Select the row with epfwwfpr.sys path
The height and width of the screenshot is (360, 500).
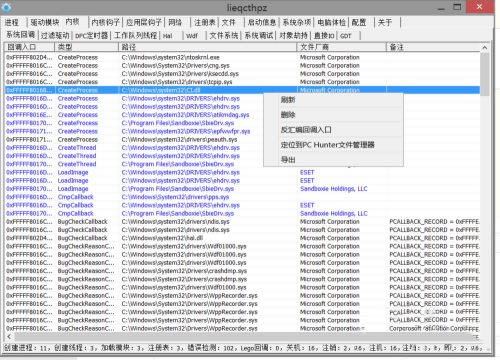point(134,131)
